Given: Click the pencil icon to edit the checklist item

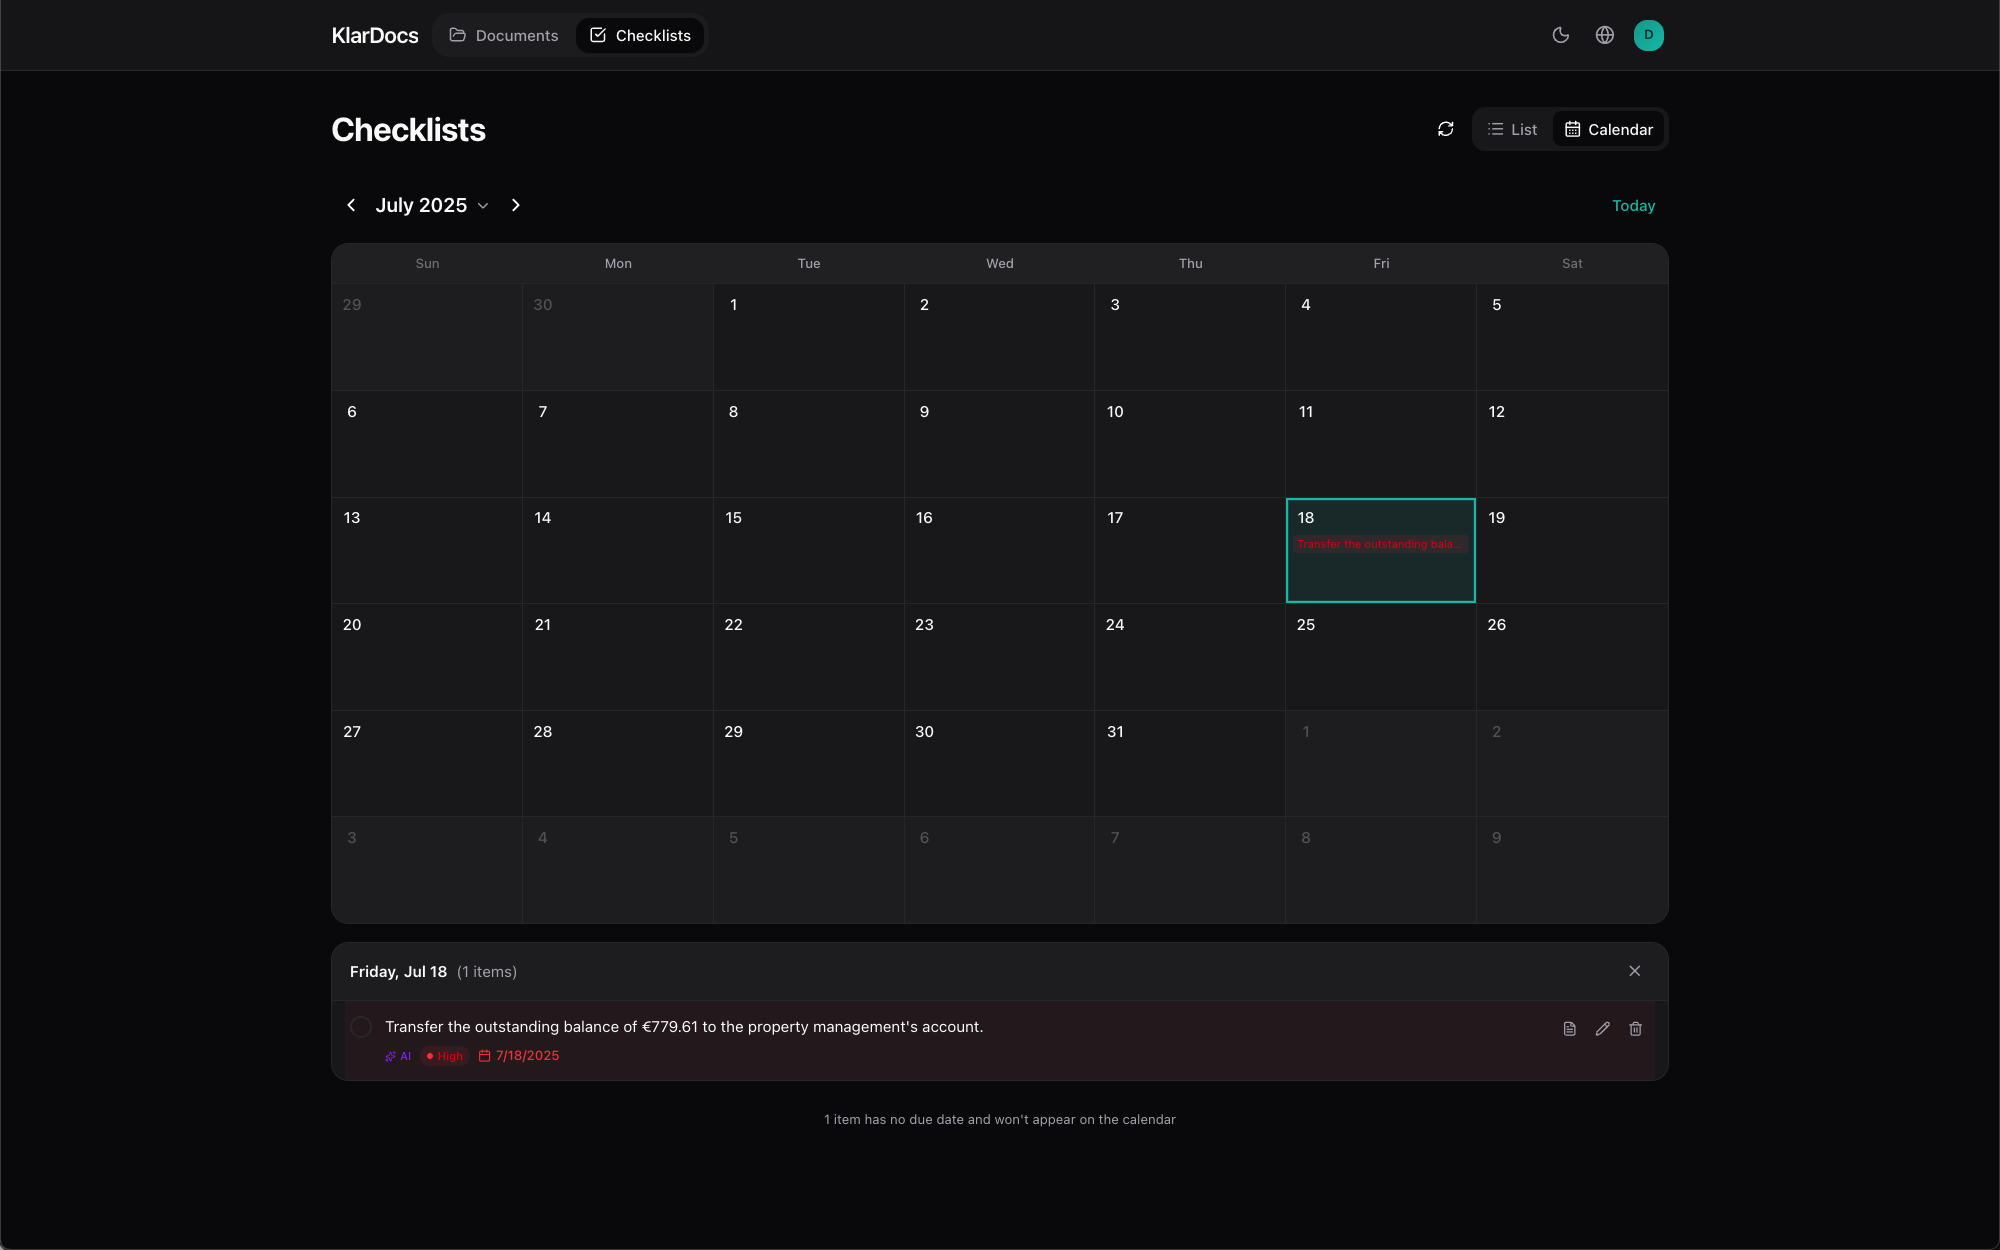Looking at the screenshot, I should [1602, 1028].
